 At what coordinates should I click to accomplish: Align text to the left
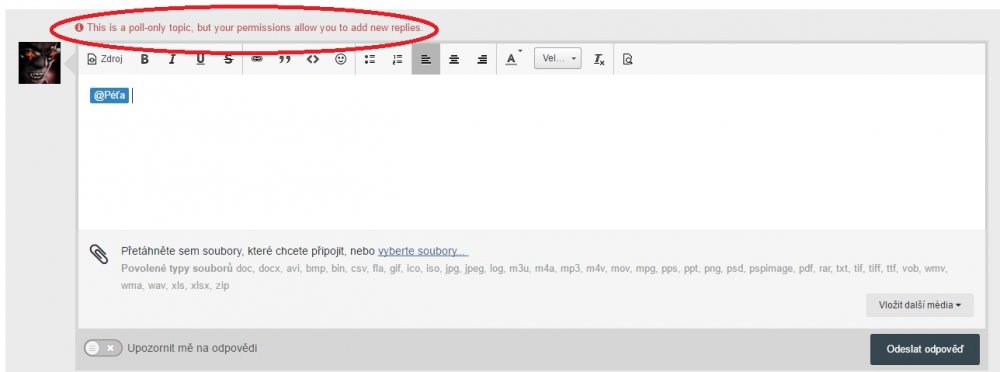[x=426, y=59]
